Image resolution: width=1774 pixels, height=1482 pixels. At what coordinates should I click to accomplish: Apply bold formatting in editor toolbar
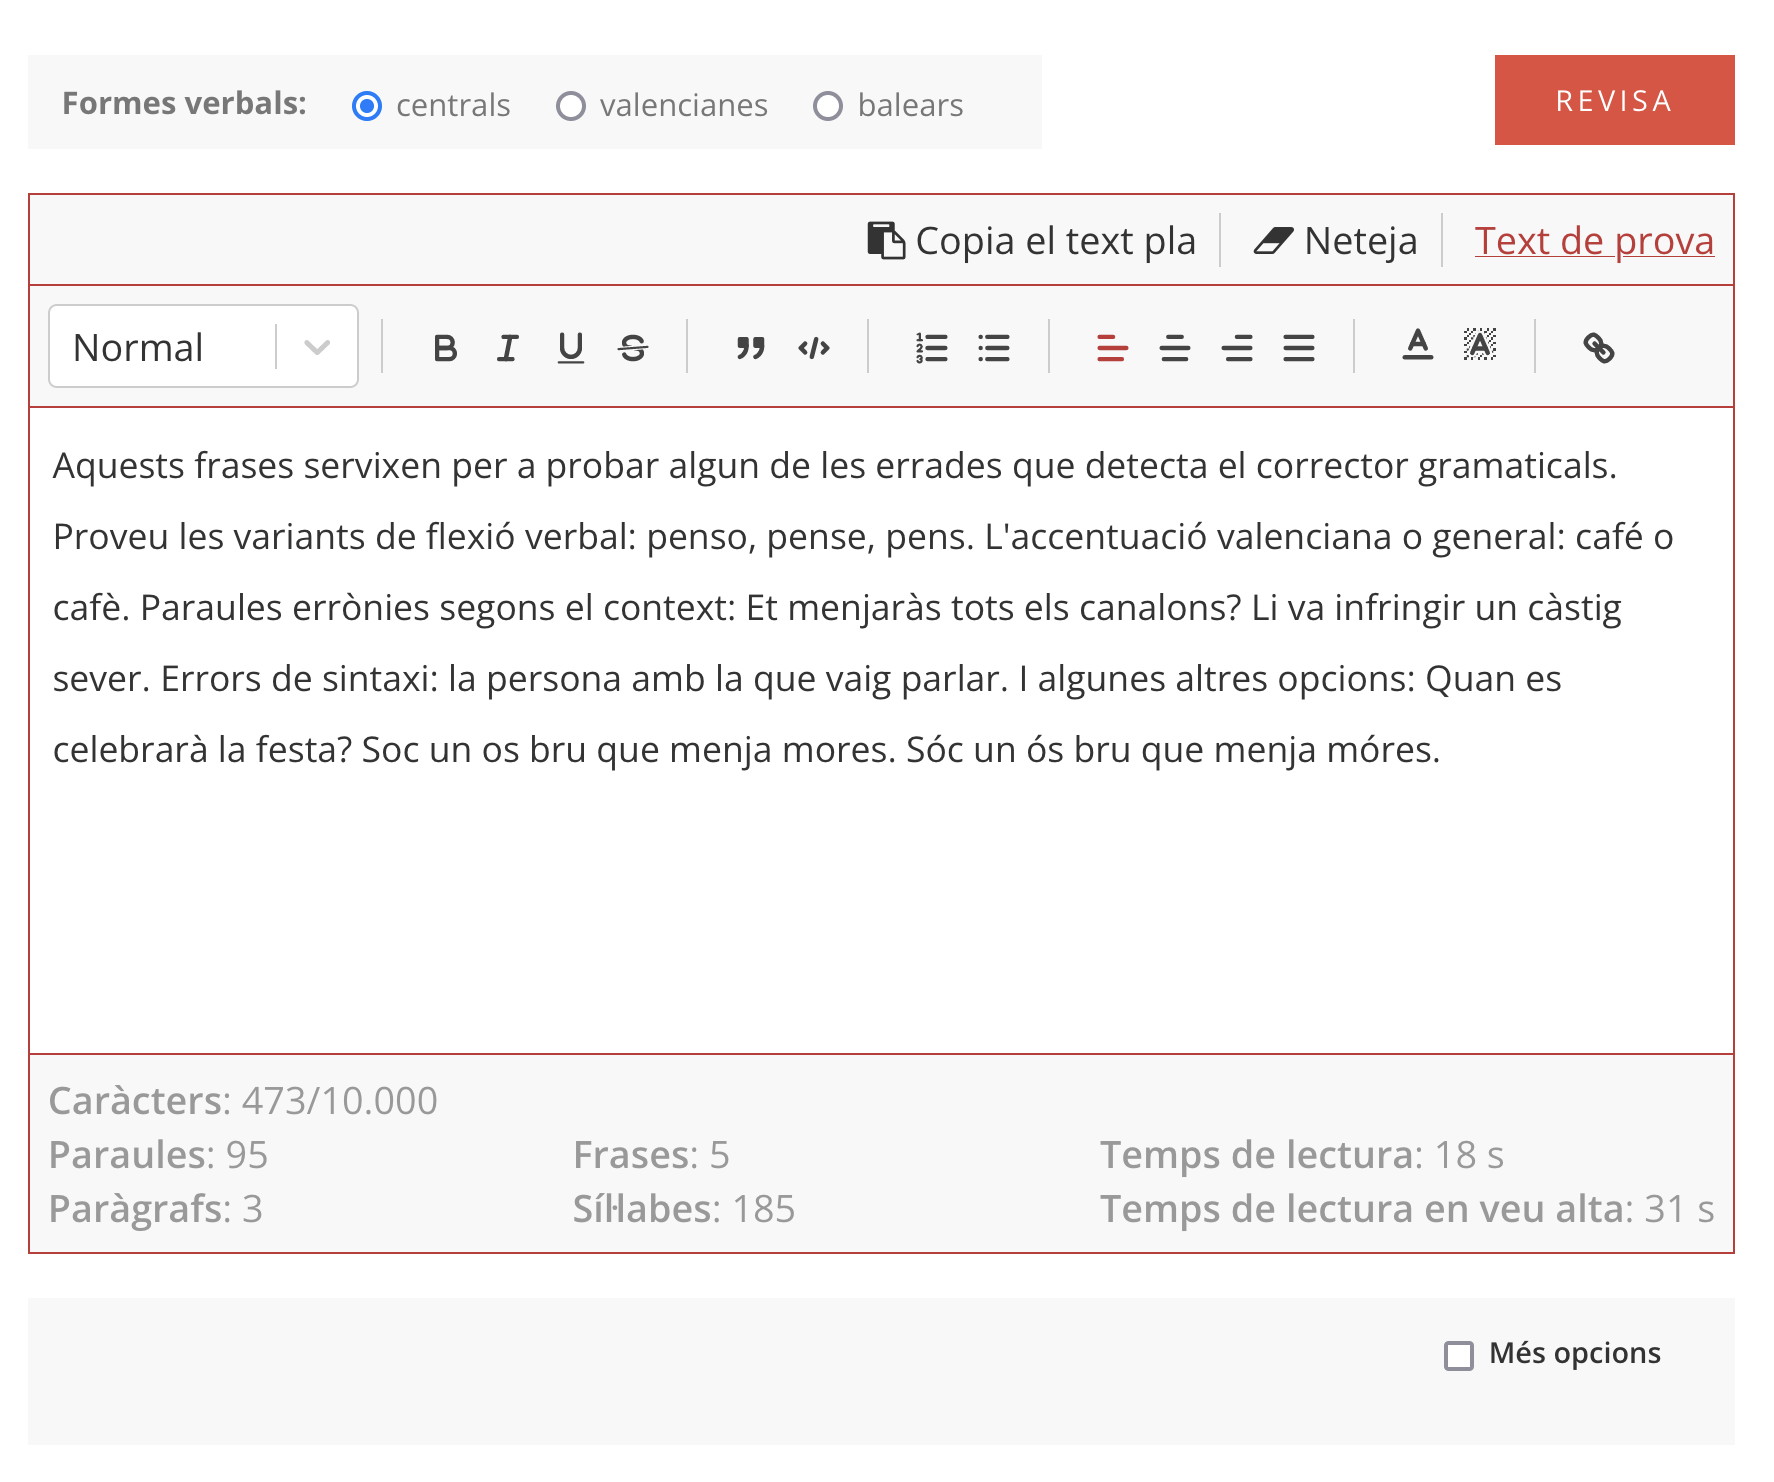pos(445,348)
